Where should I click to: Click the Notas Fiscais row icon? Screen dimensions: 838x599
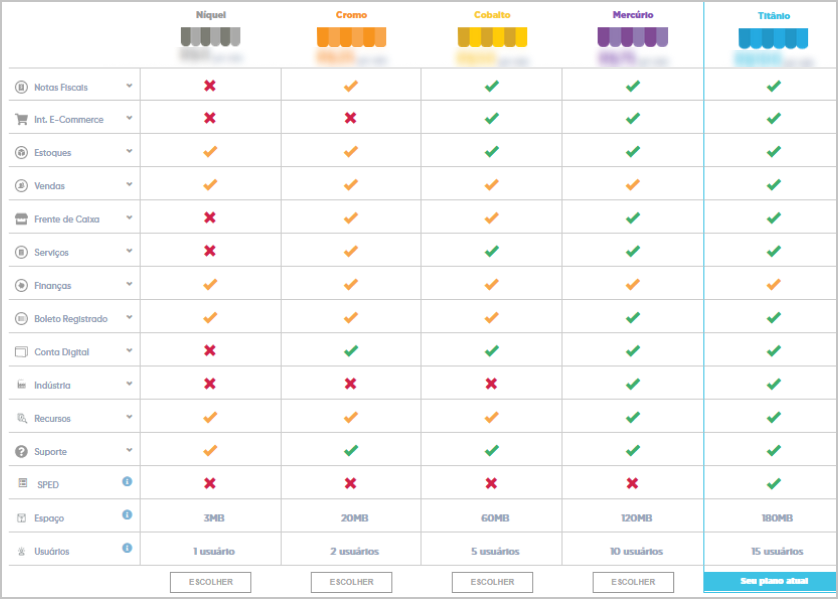coord(21,87)
